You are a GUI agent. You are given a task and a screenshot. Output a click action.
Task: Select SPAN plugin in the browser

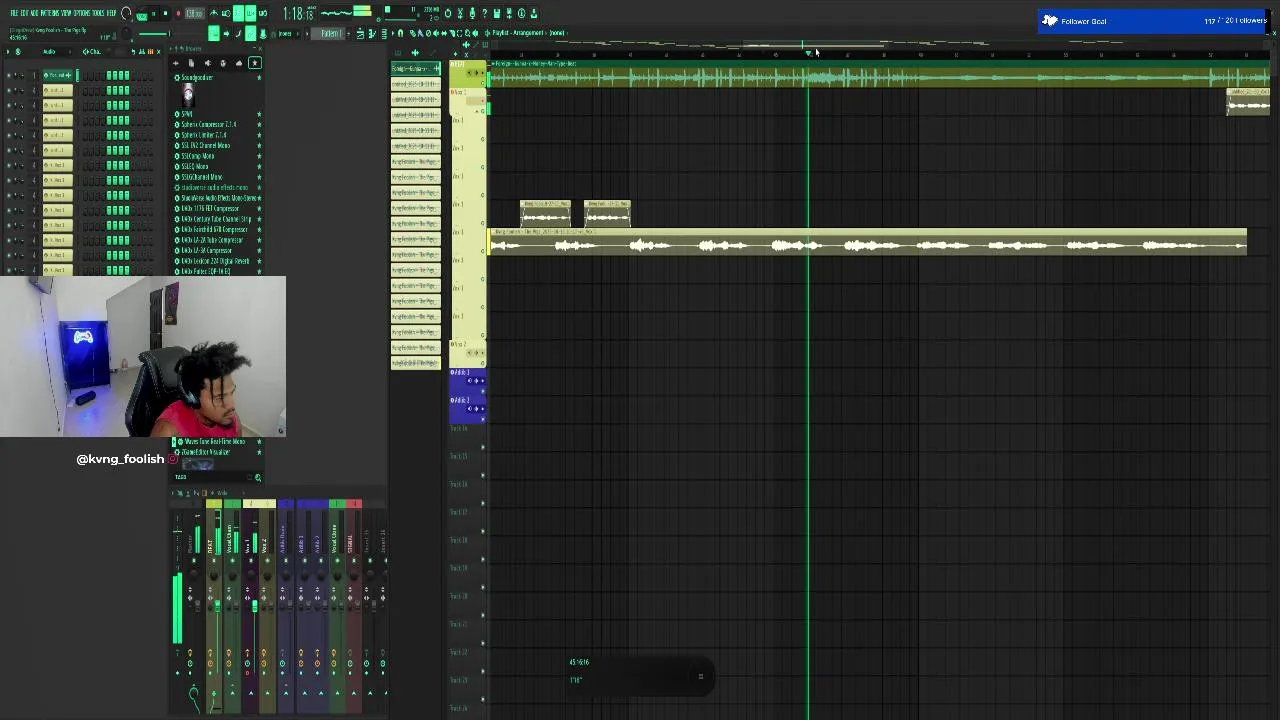pyautogui.click(x=187, y=114)
